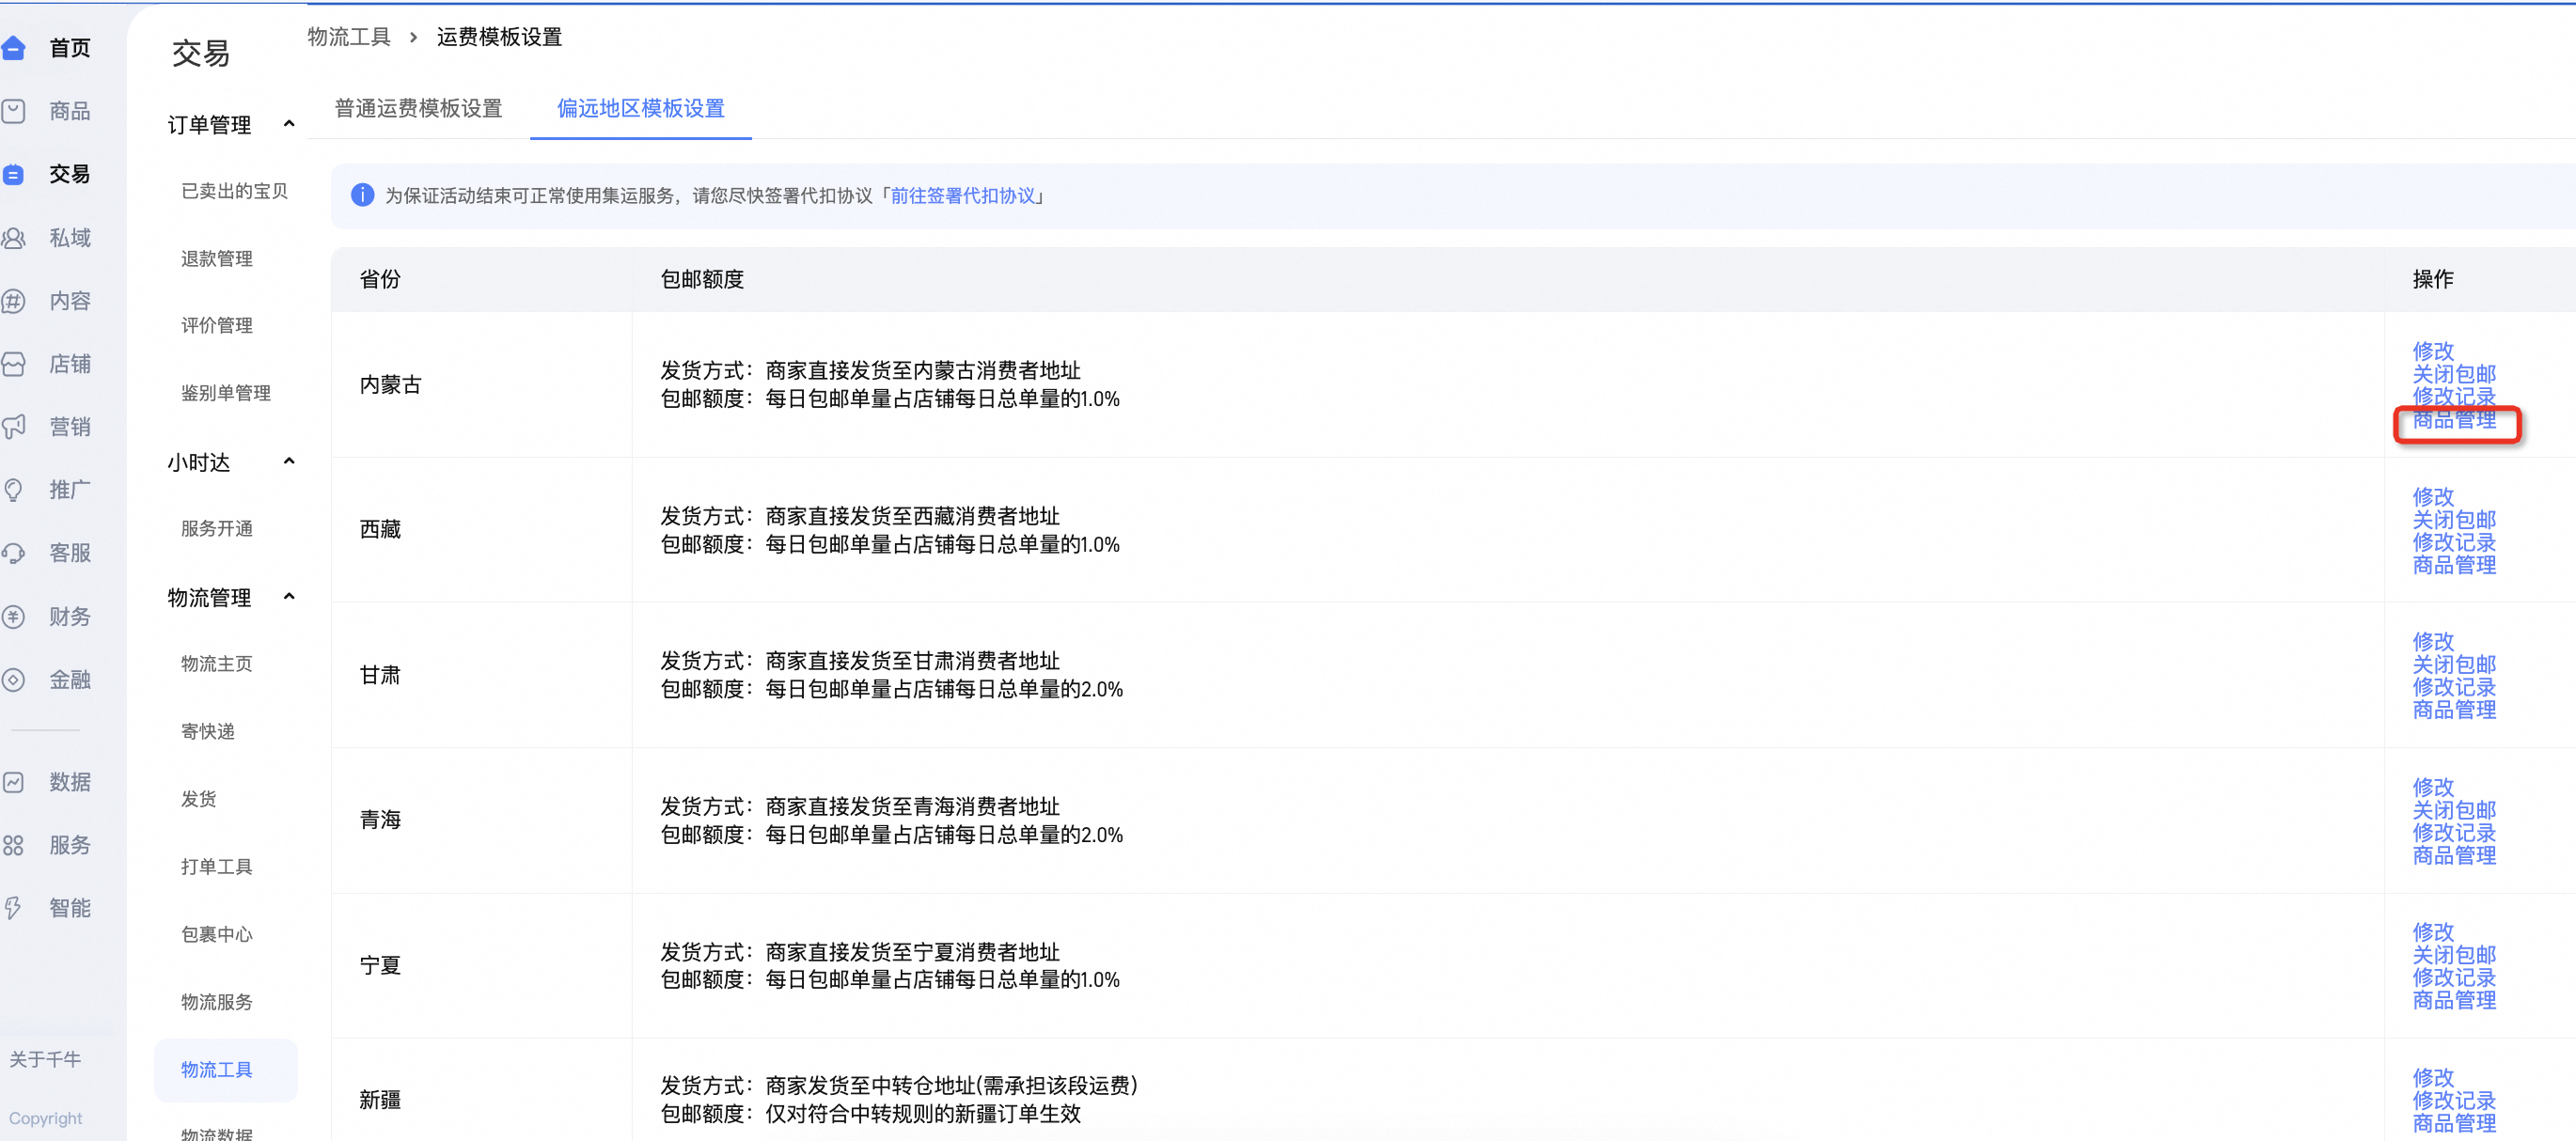2576x1141 pixels.
Task: Open 商品管理 for 宁夏 row
Action: [2453, 1000]
